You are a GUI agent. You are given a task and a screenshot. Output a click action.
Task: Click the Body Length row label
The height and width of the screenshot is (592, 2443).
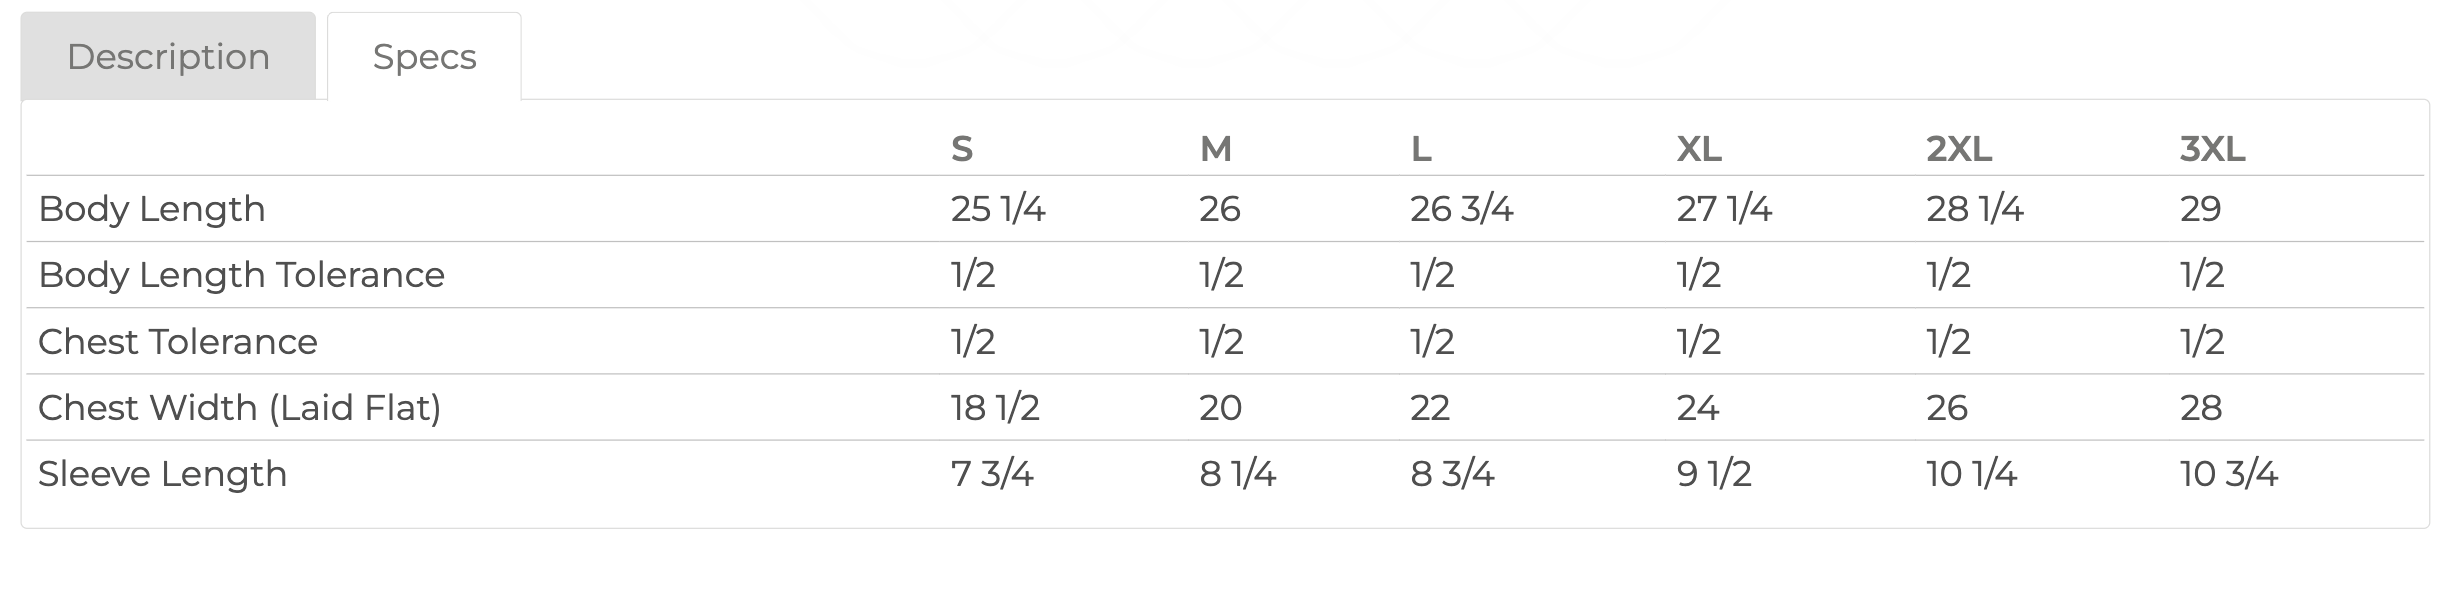click(152, 209)
